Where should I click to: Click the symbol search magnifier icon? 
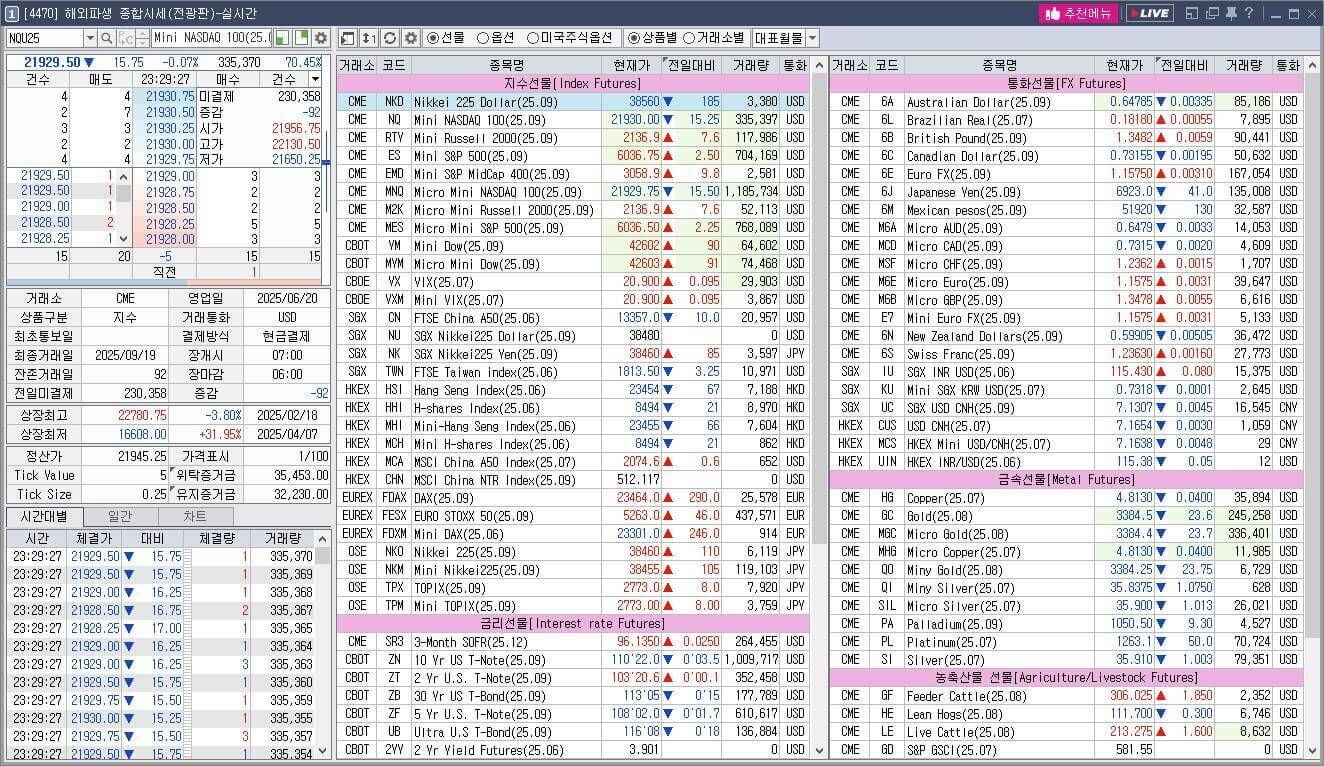(106, 38)
